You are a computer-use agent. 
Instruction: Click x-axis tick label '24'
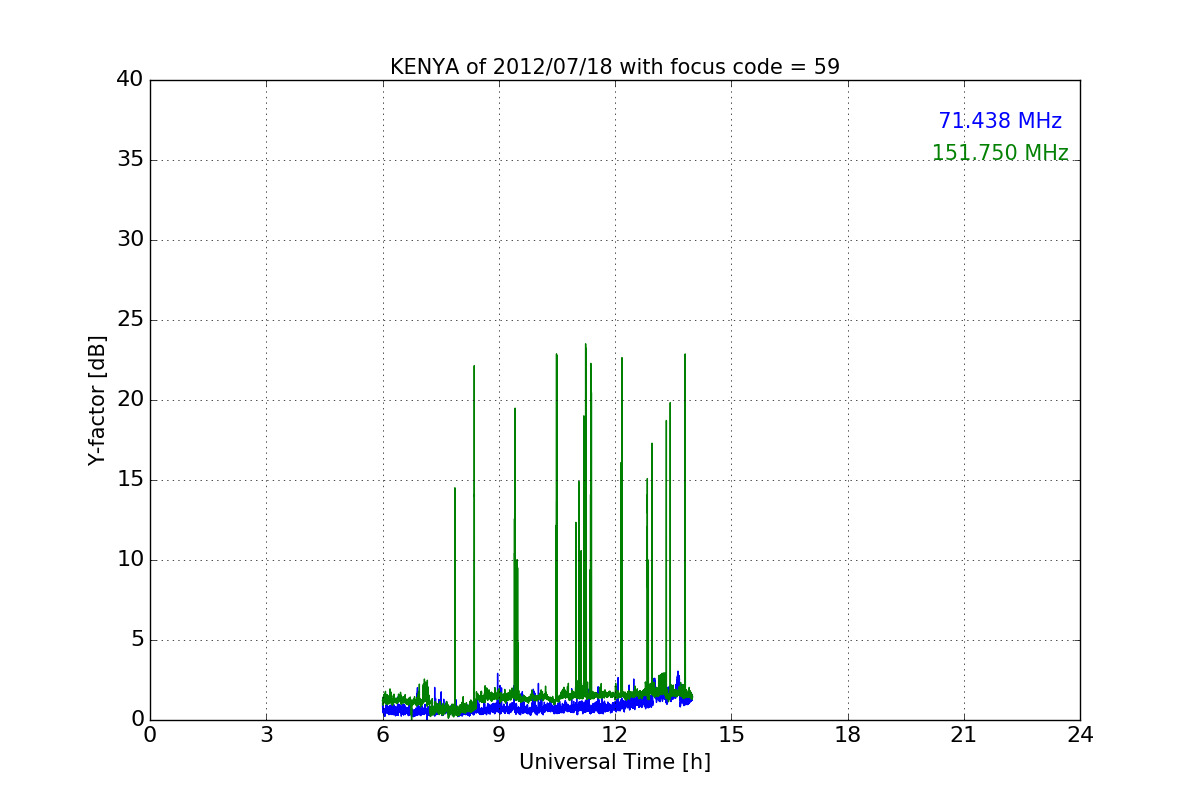(x=1080, y=734)
